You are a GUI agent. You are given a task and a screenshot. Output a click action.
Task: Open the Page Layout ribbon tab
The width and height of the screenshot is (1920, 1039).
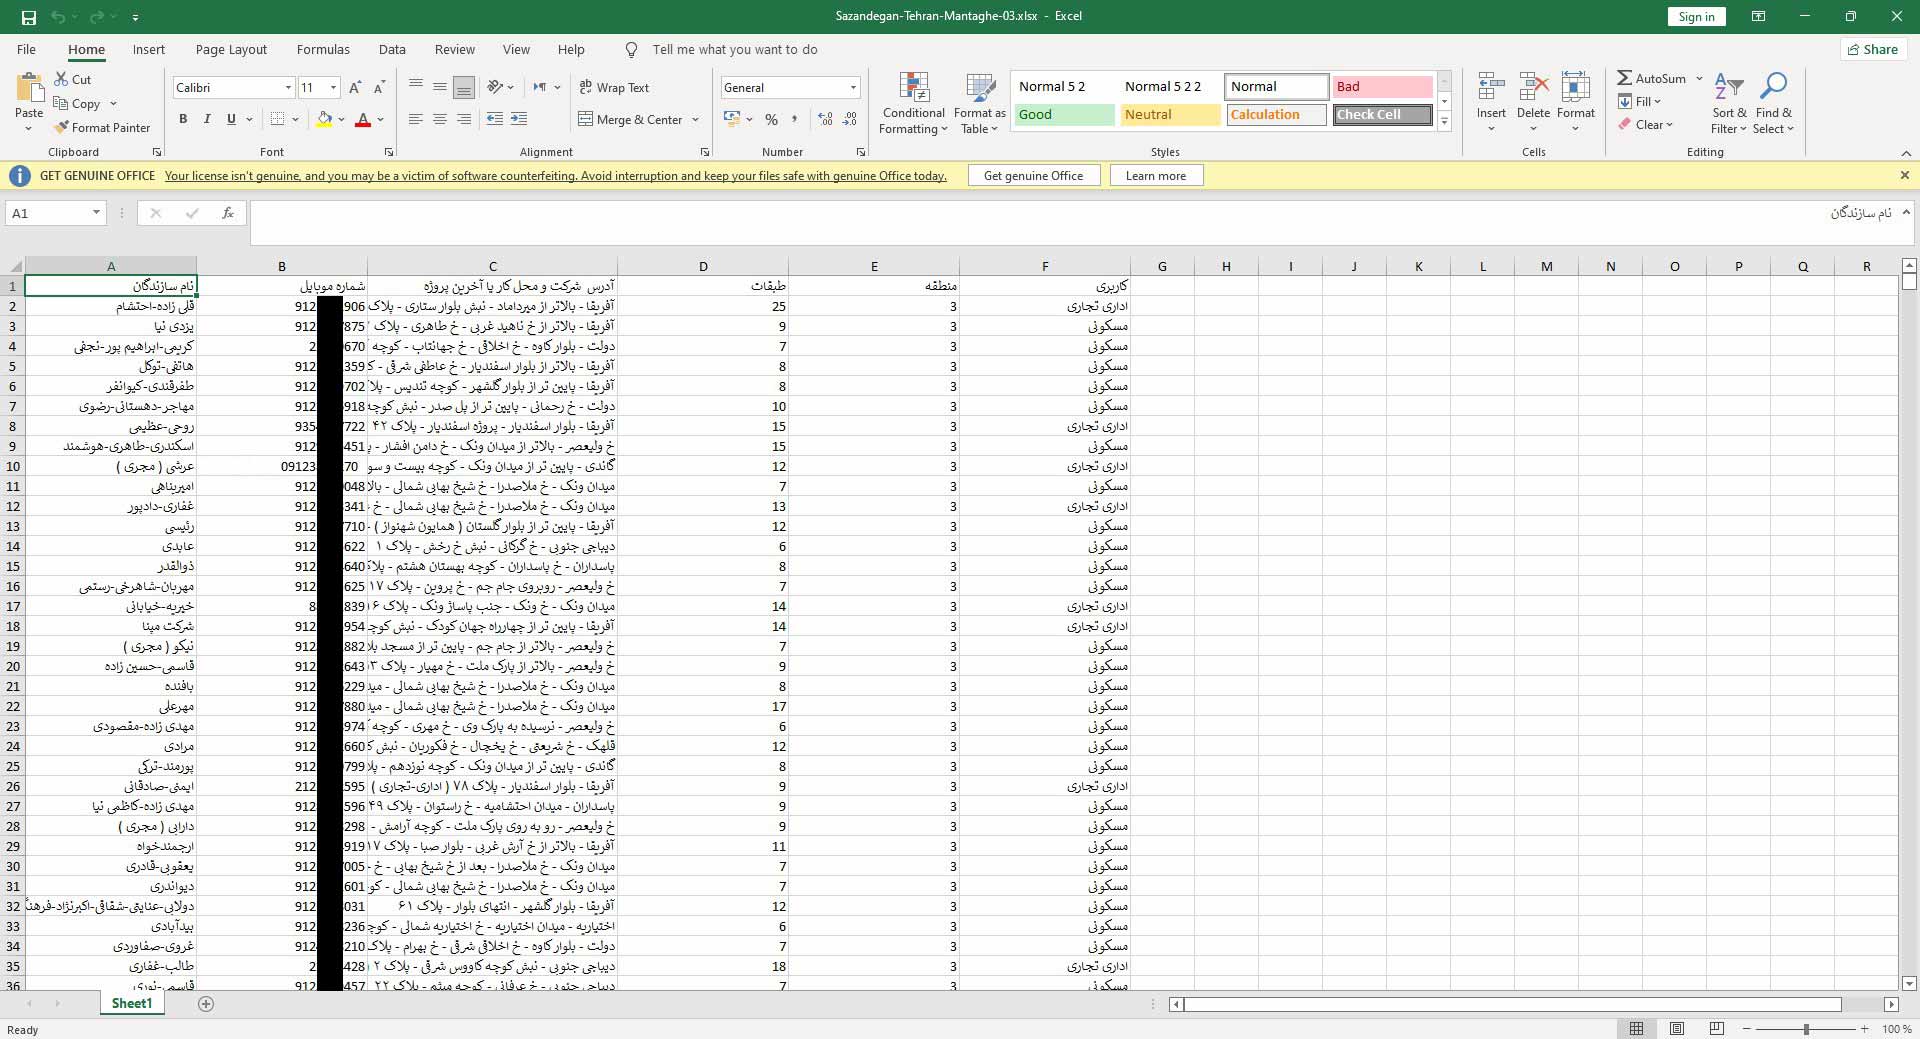pyautogui.click(x=231, y=50)
